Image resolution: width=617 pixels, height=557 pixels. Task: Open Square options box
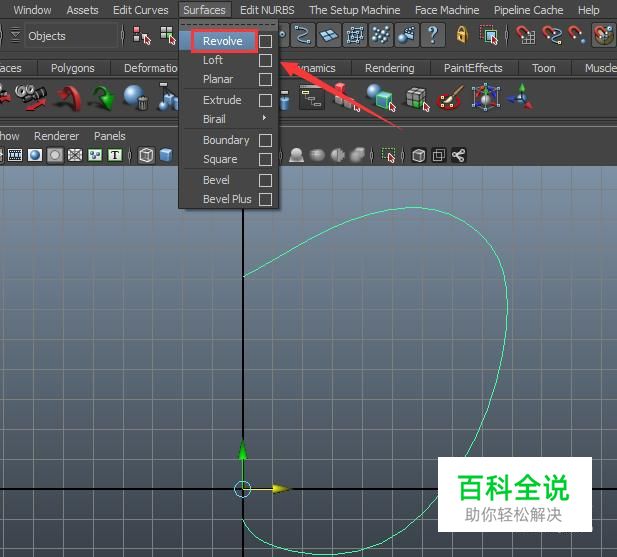click(265, 159)
